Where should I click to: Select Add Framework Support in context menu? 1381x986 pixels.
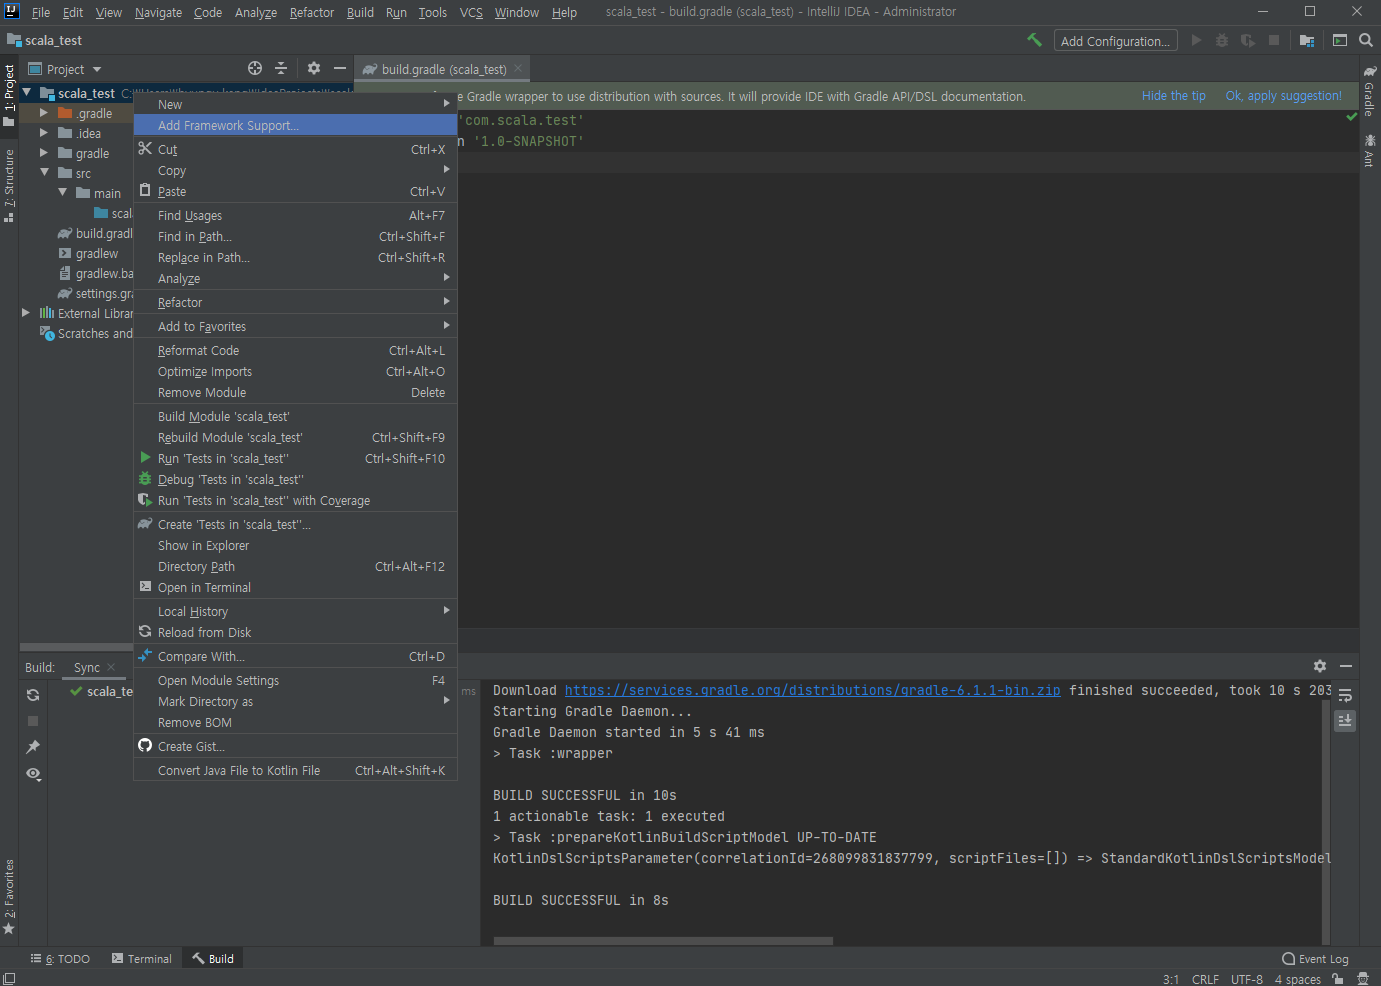point(228,125)
